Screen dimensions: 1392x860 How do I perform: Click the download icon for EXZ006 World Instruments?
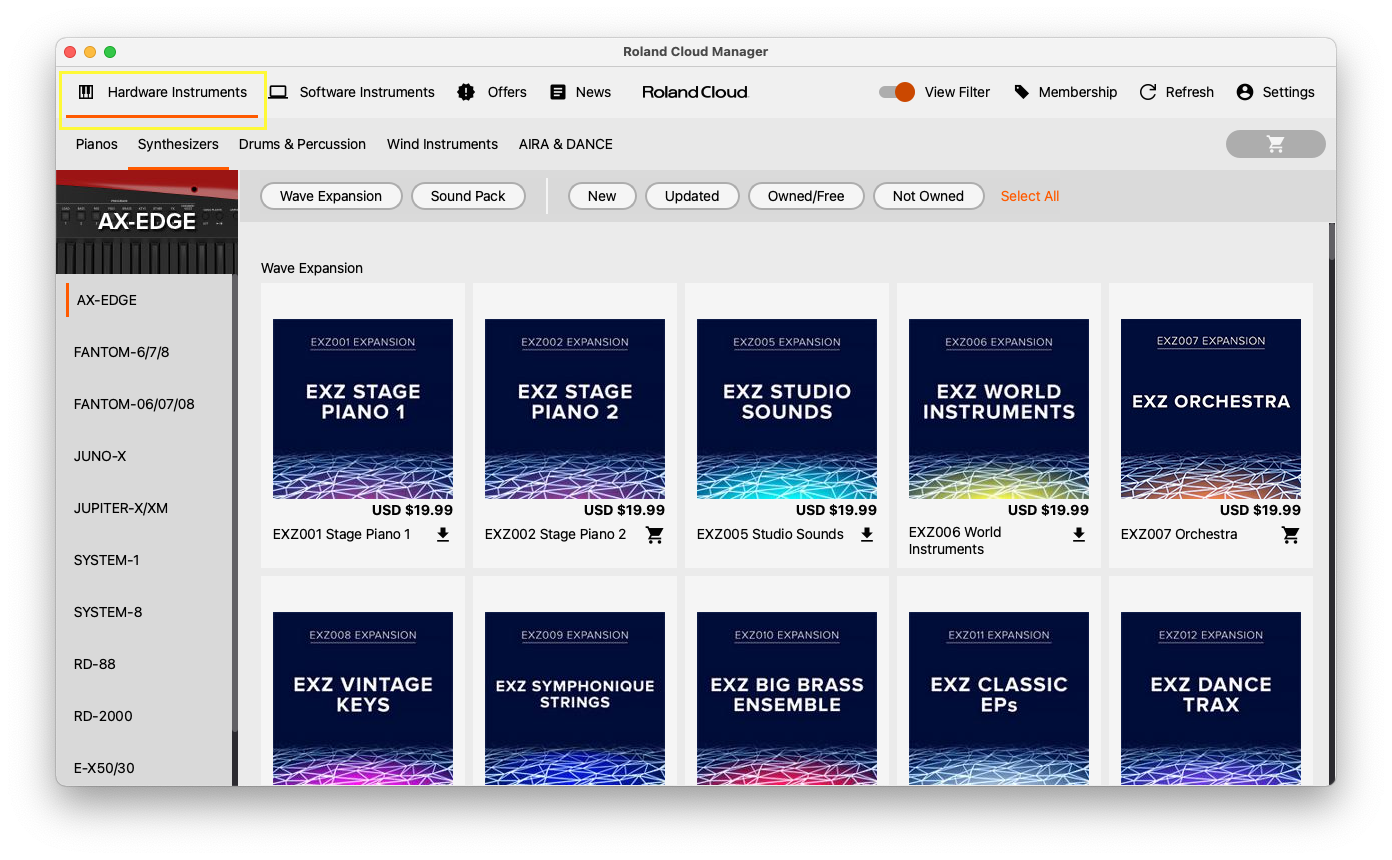(1079, 535)
